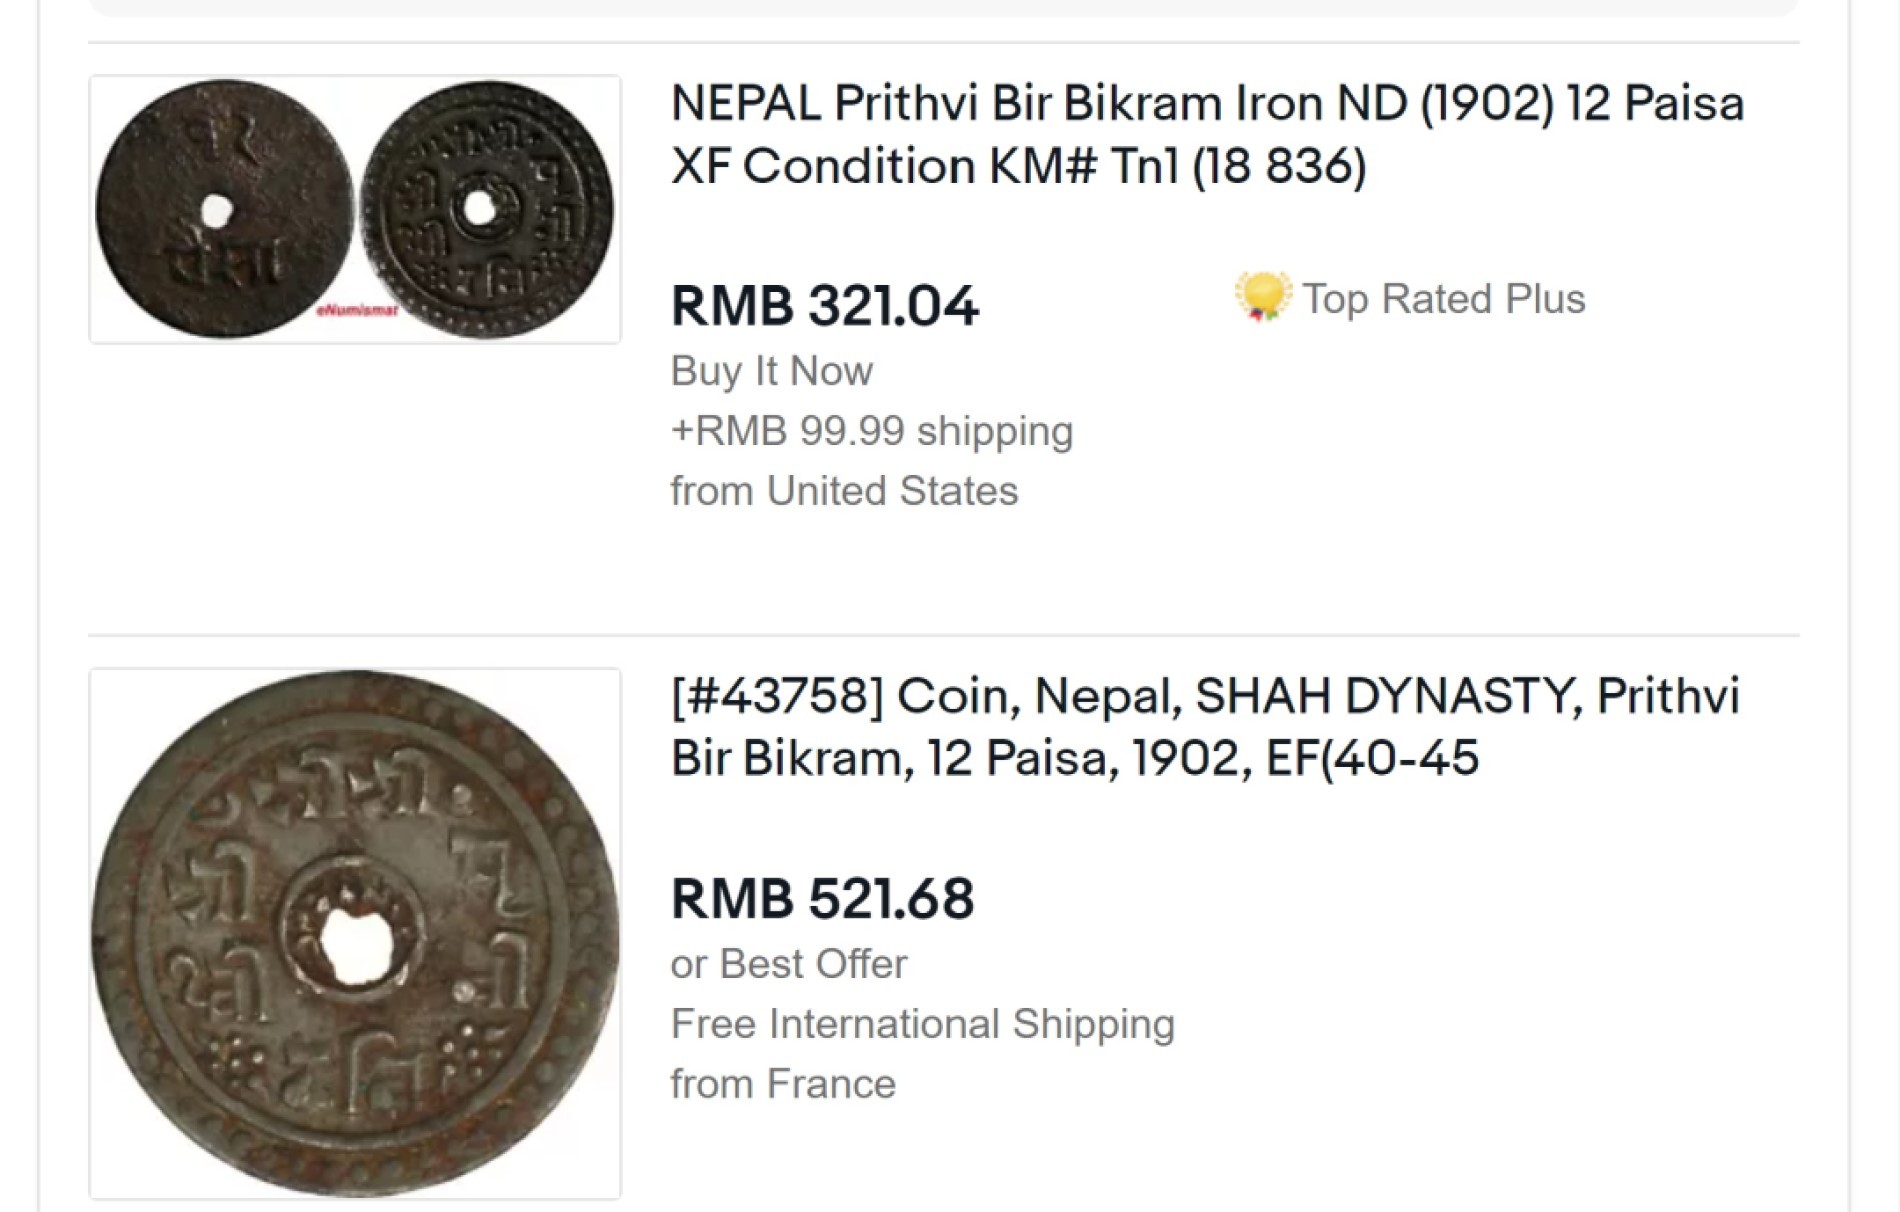Click the Buy It Now label
Screen dimensions: 1900x1212
click(x=771, y=371)
